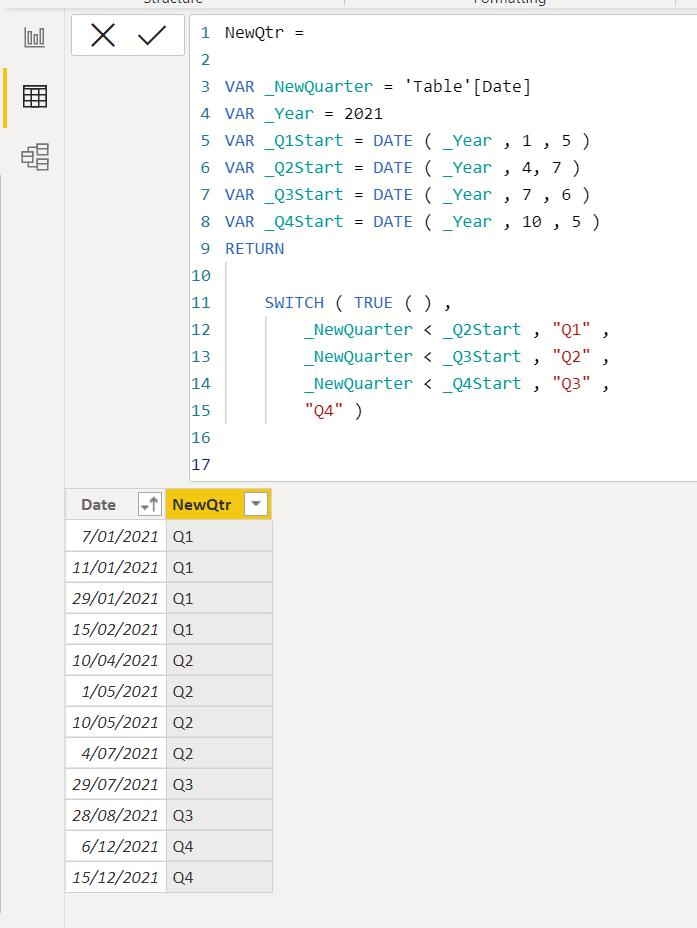Open the NewQtr column filter dropdown
697x928 pixels.
tap(256, 504)
